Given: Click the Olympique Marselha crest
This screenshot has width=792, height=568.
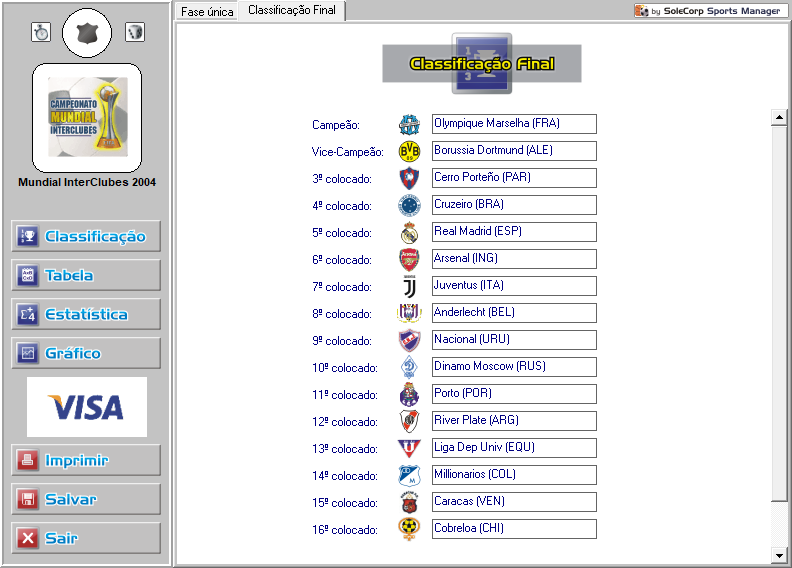Looking at the screenshot, I should click(409, 125).
